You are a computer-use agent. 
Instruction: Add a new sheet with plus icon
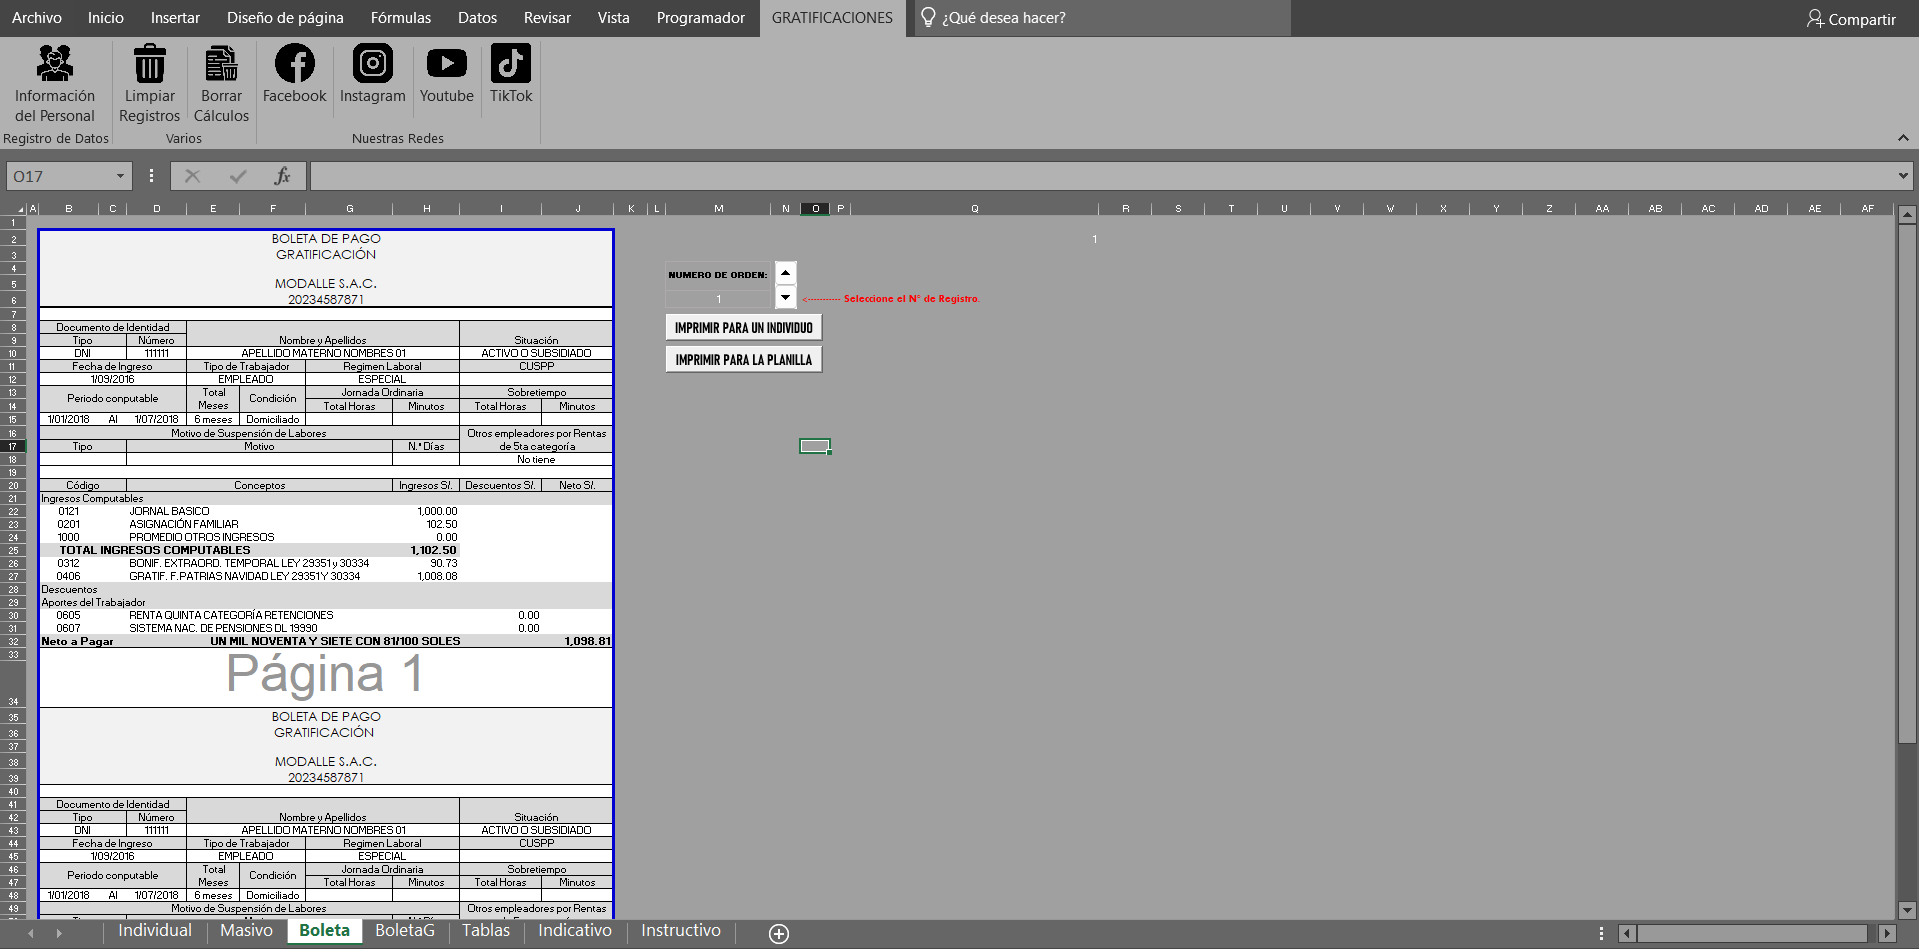tap(779, 933)
